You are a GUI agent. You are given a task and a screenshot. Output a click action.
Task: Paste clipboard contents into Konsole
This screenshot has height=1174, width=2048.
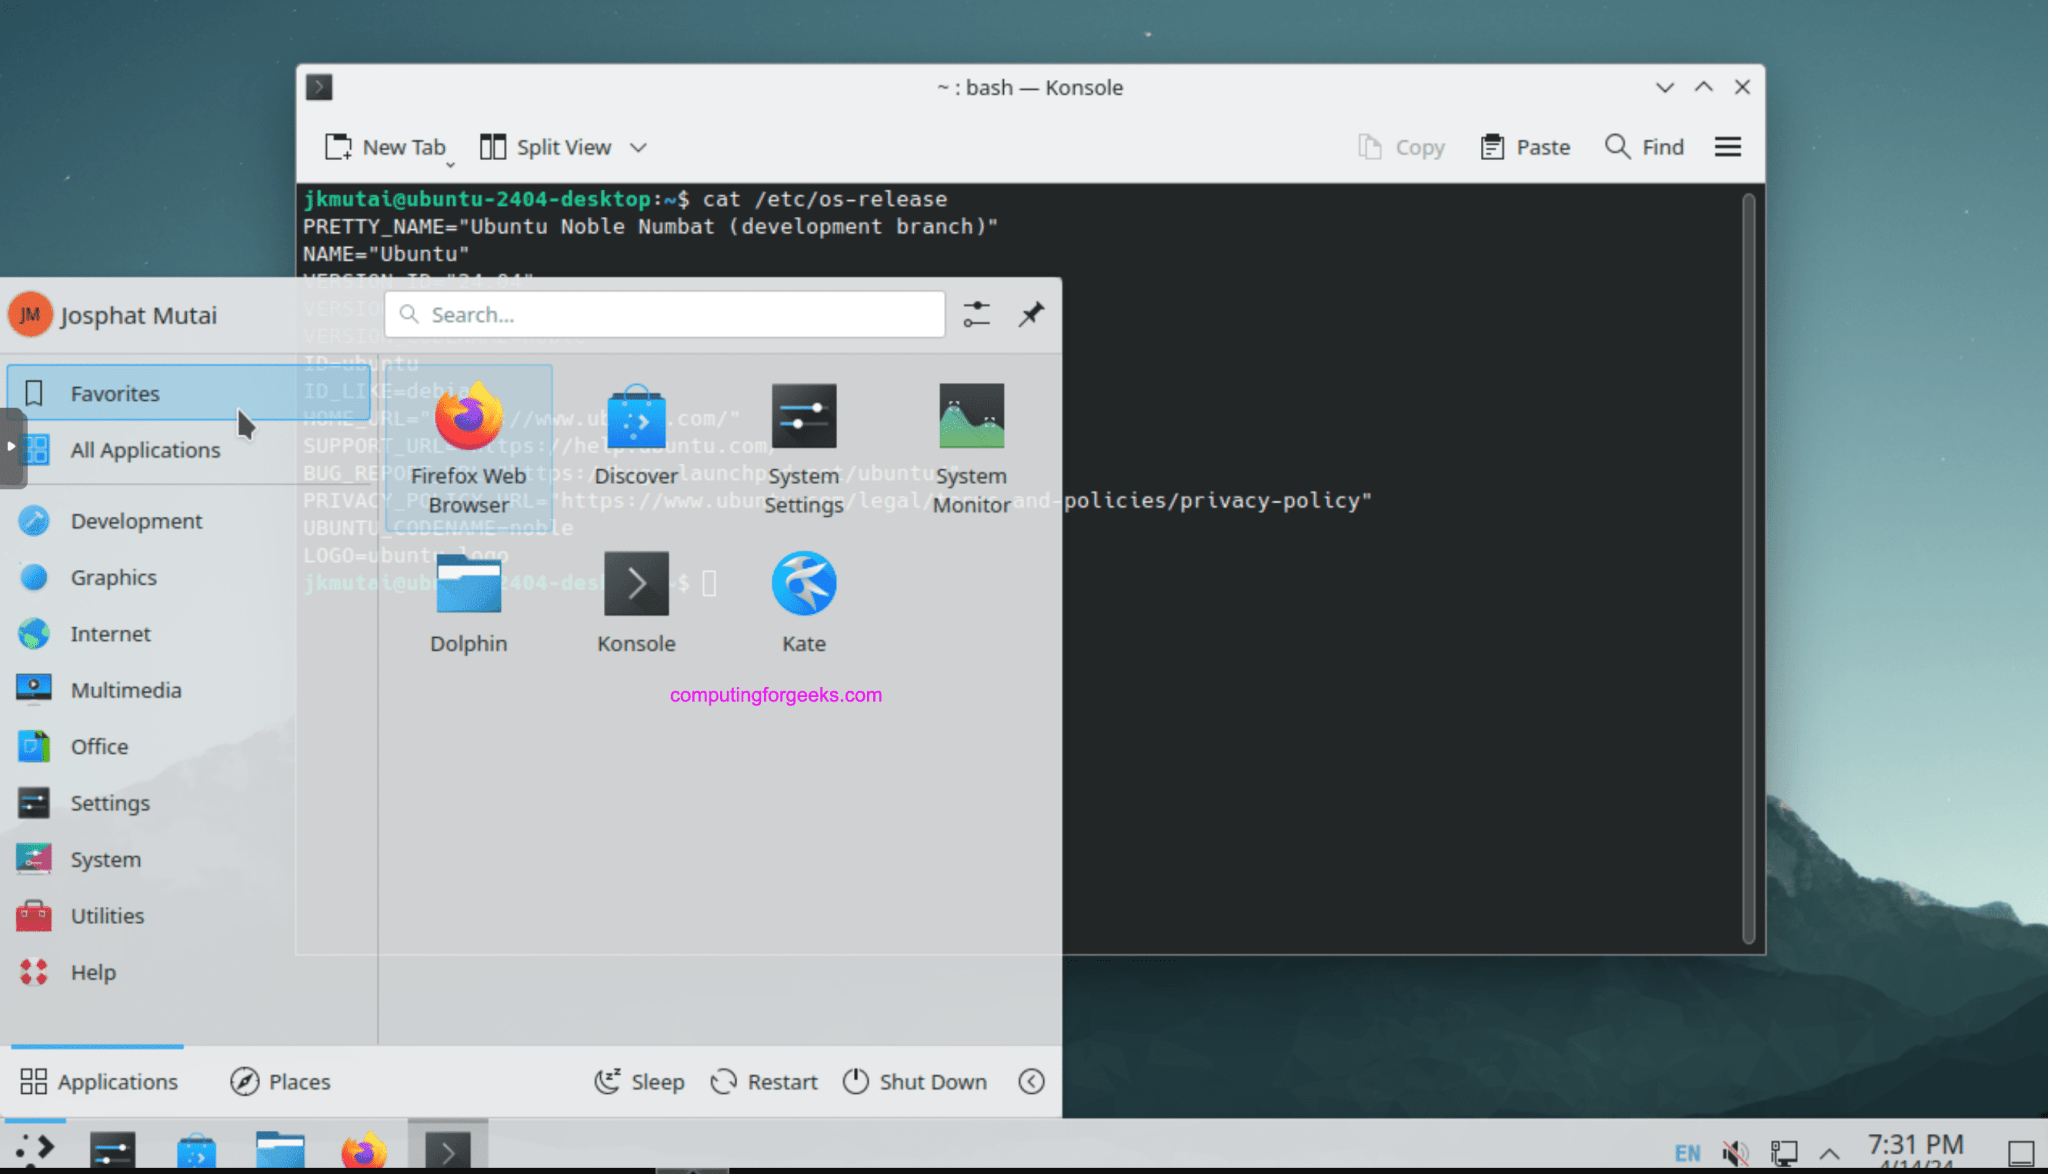pos(1524,146)
